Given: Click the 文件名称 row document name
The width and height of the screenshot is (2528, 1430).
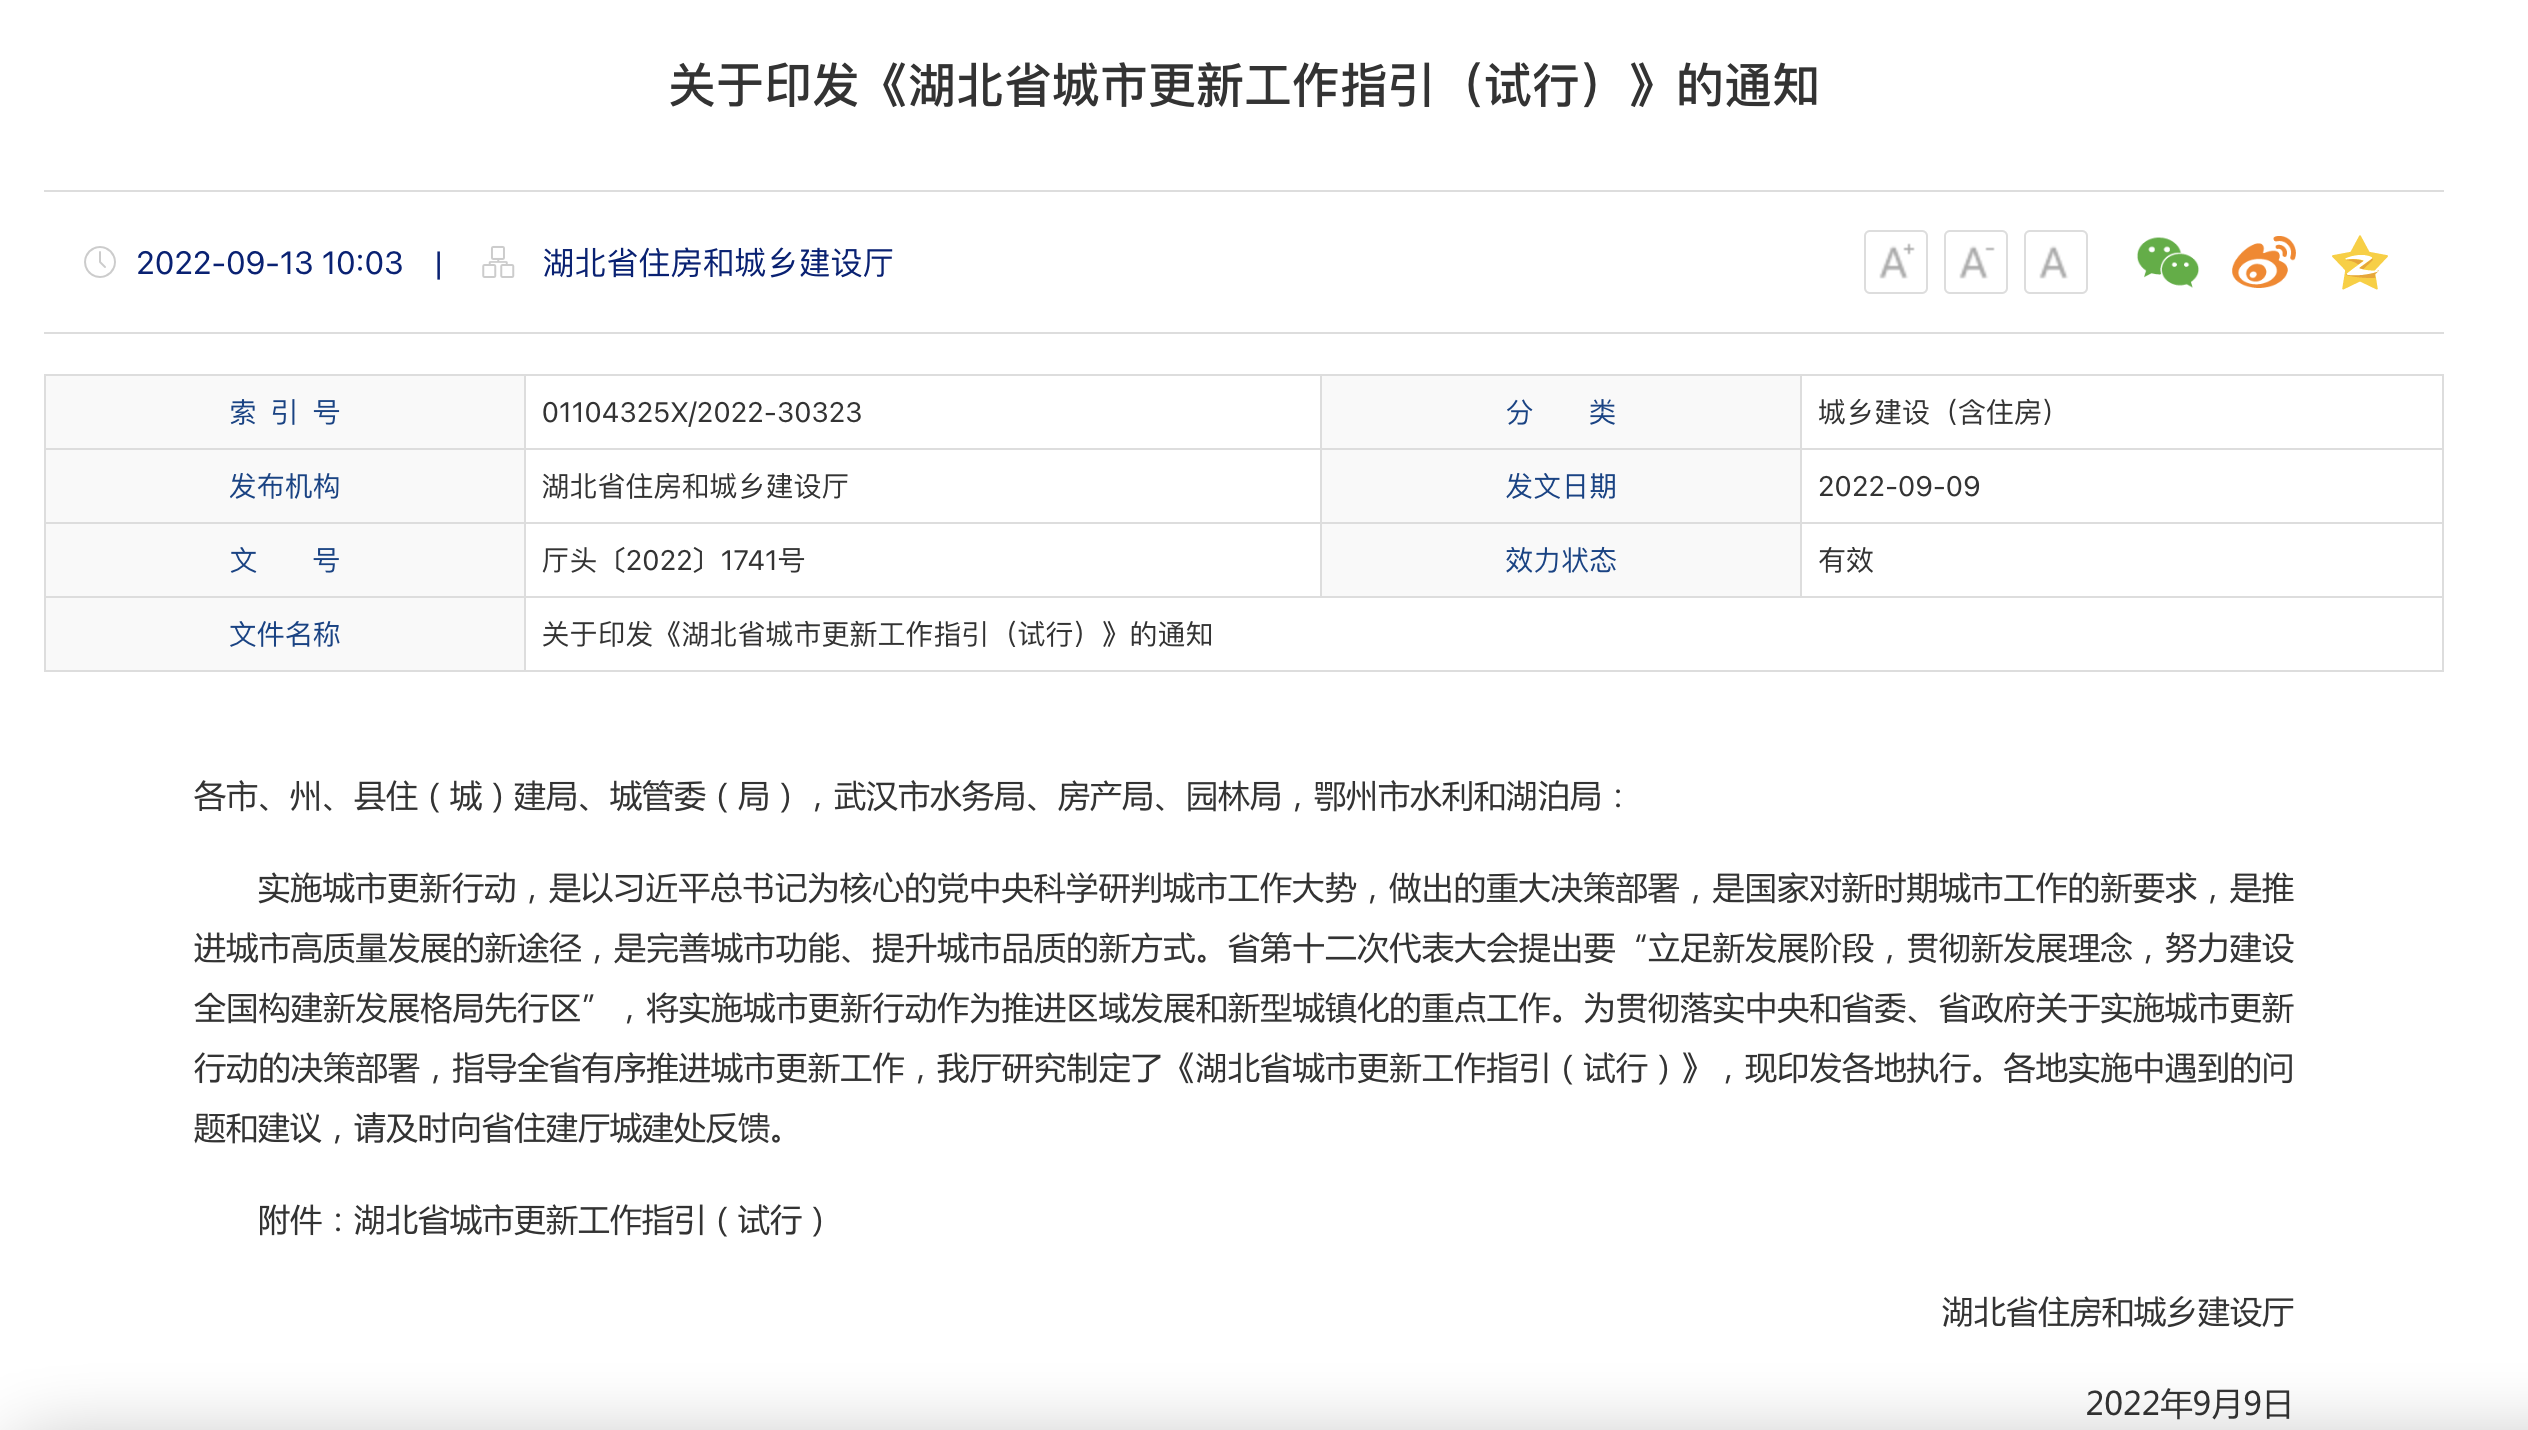Looking at the screenshot, I should pos(876,634).
